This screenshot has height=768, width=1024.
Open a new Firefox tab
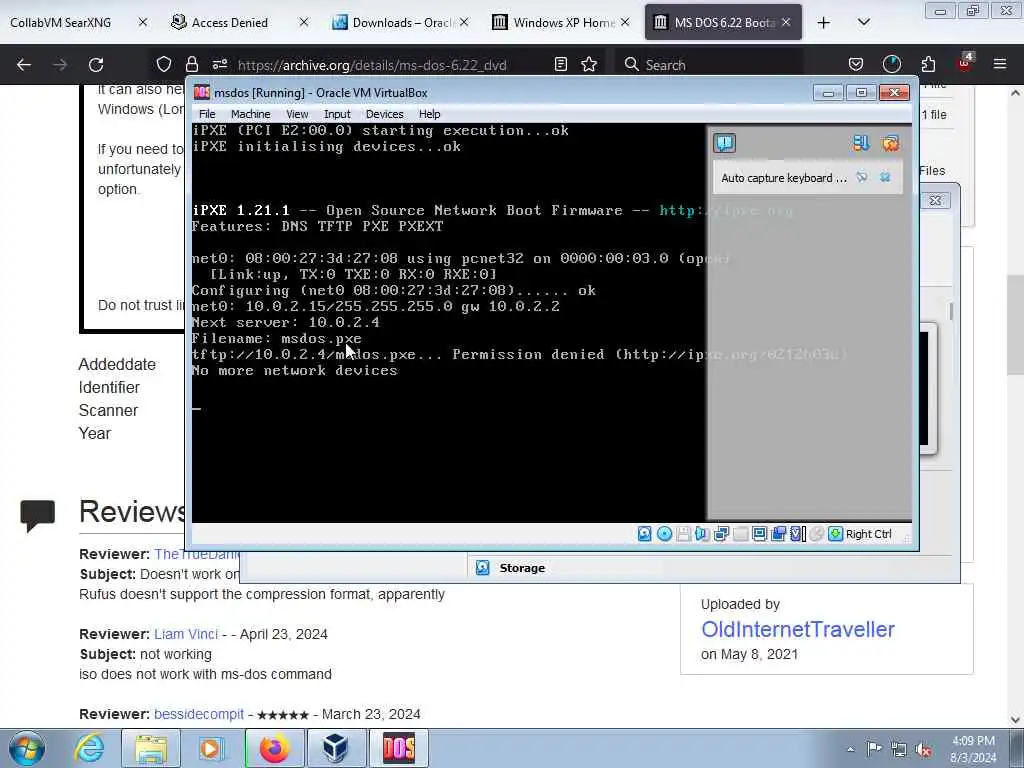click(824, 23)
